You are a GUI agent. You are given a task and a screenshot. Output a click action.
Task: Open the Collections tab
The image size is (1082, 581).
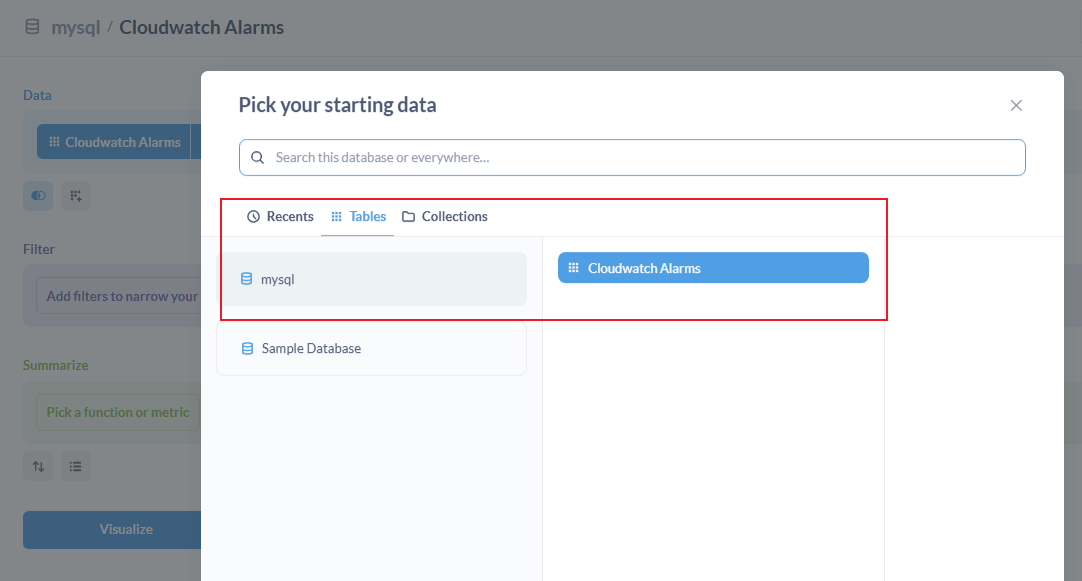445,217
